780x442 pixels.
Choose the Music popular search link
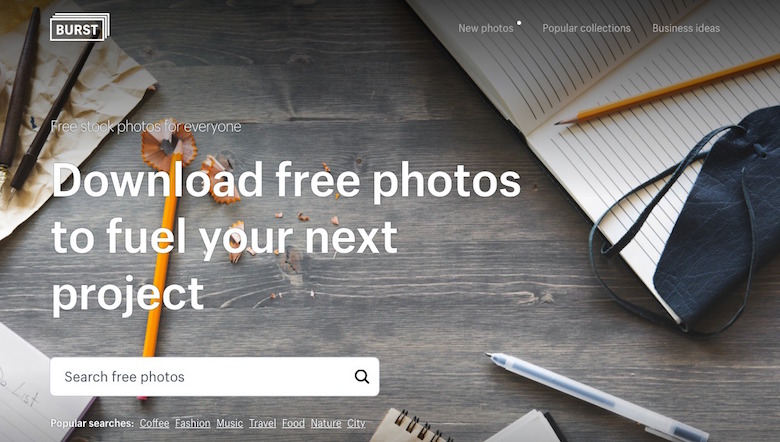pyautogui.click(x=229, y=423)
